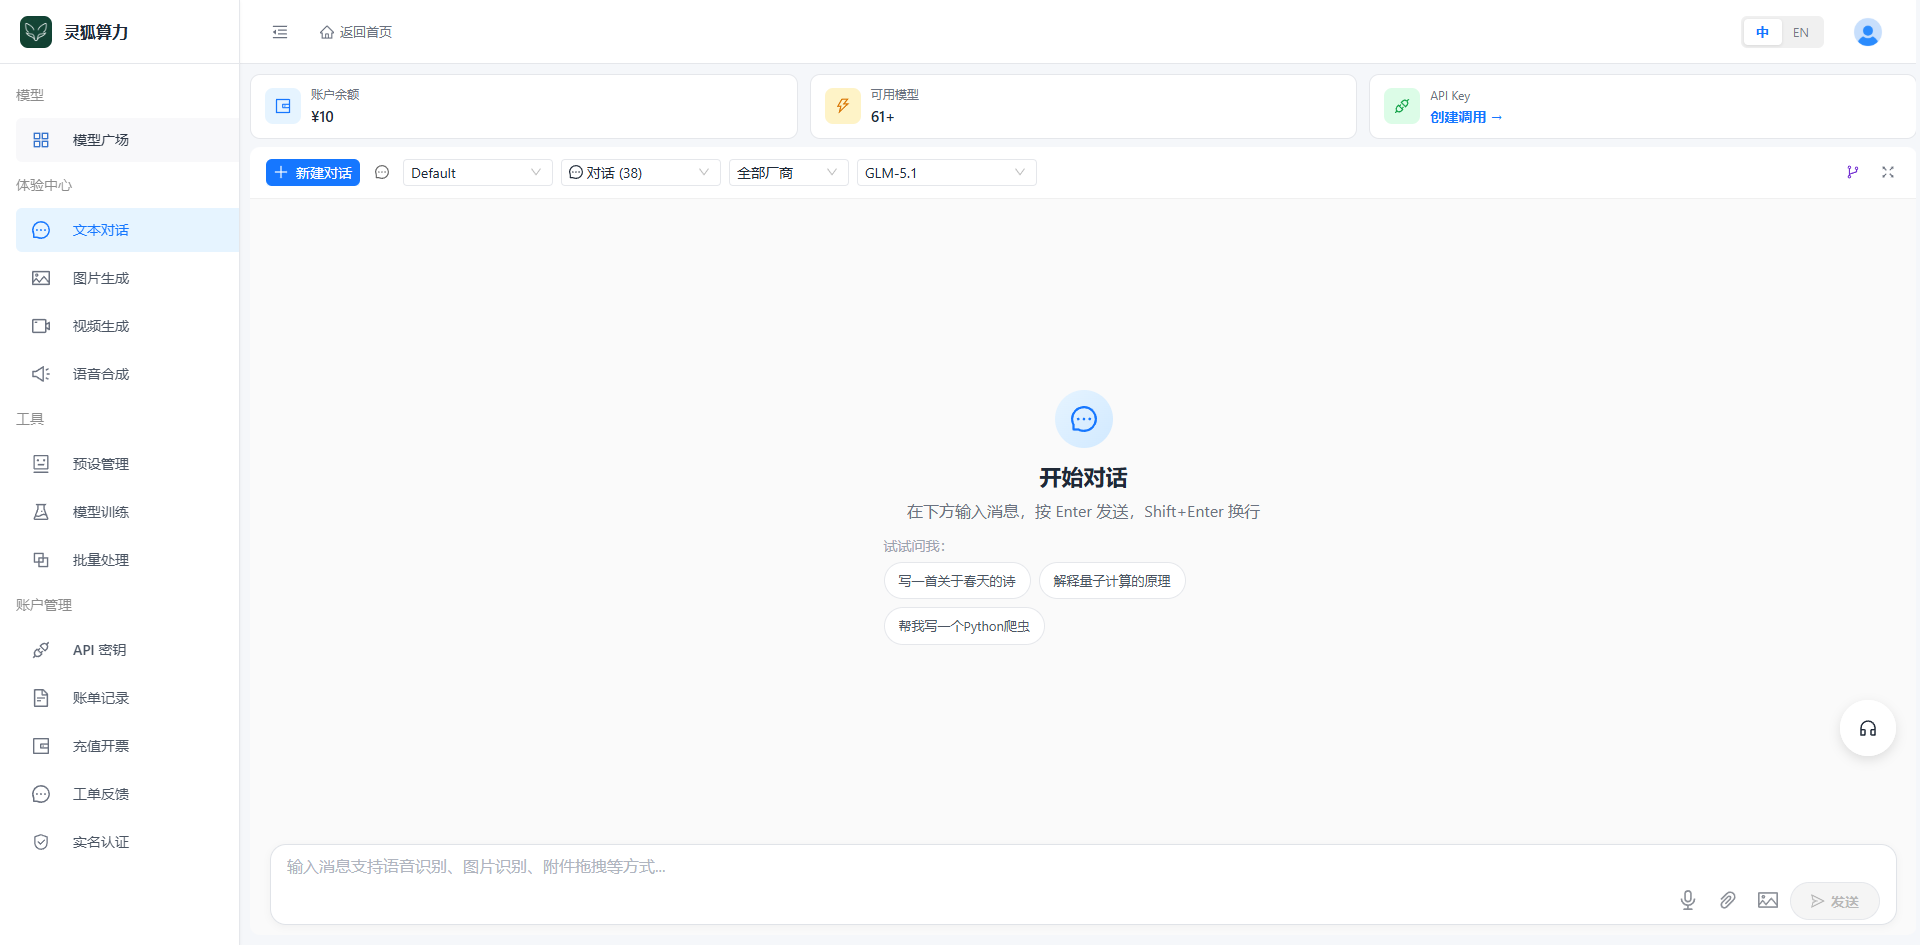The width and height of the screenshot is (1920, 945).
Task: Open customer support headset button
Action: 1867,728
